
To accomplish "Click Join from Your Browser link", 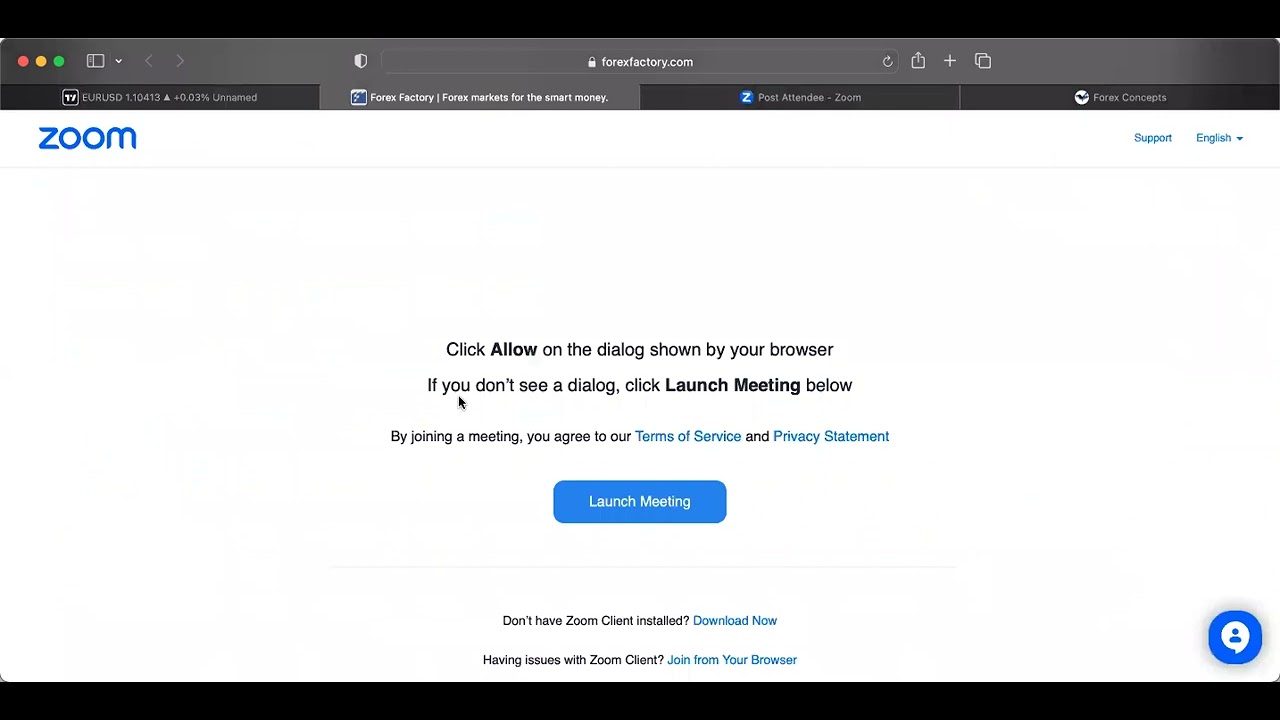I will click(x=732, y=660).
